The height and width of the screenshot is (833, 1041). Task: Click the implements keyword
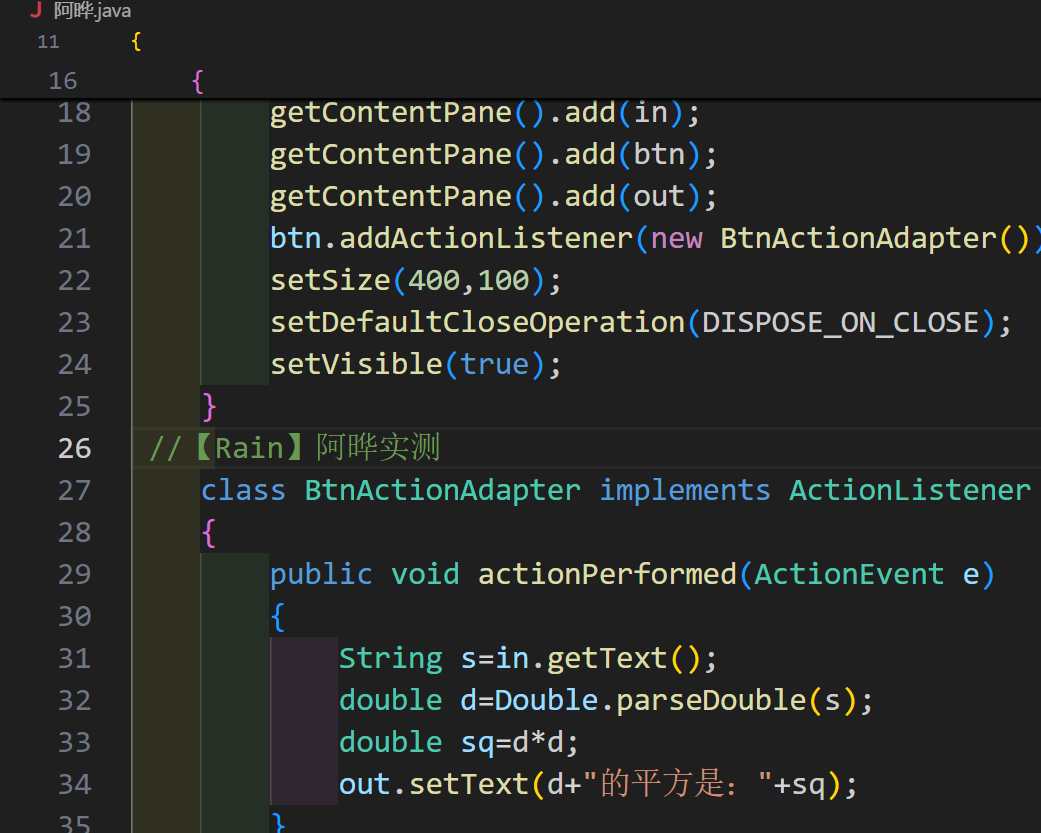[x=685, y=491]
